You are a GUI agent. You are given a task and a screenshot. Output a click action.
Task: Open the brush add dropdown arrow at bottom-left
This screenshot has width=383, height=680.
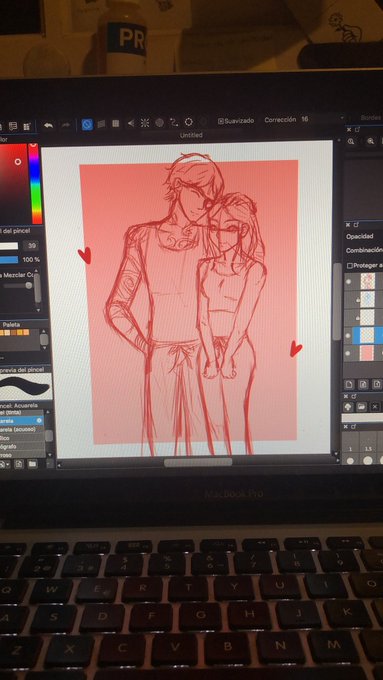(x=8, y=464)
